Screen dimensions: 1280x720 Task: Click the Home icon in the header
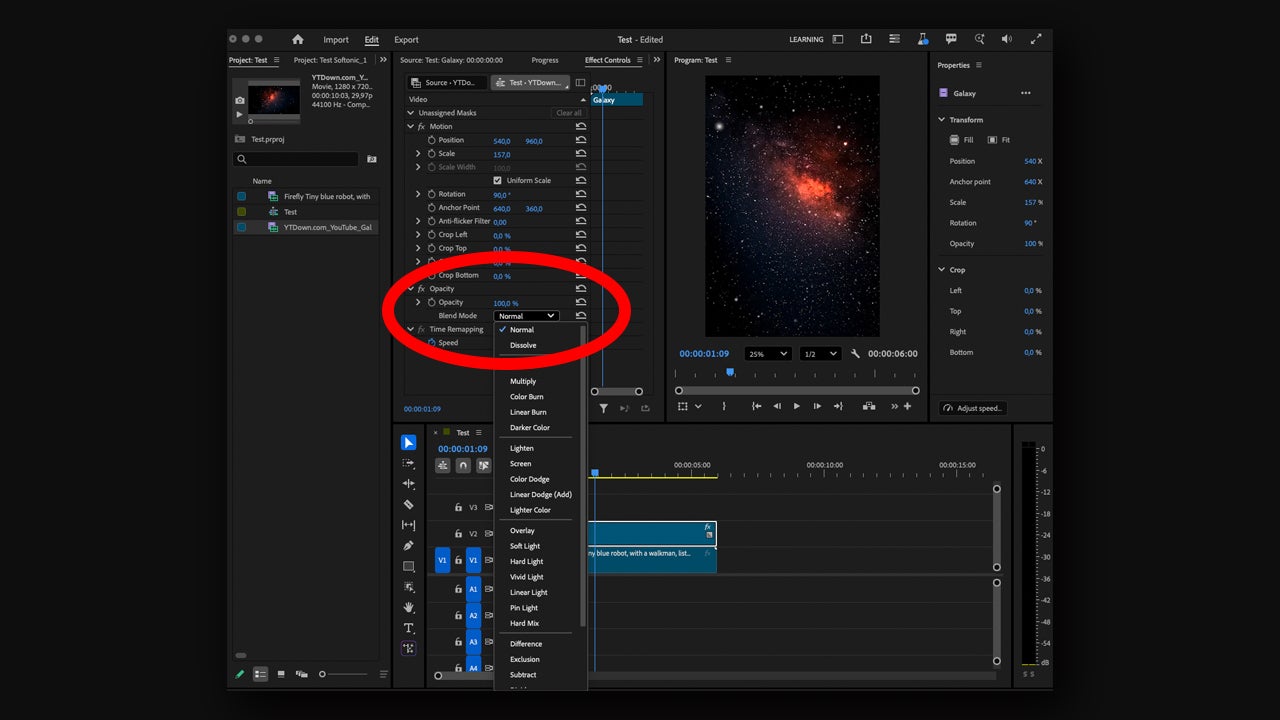tap(297, 40)
